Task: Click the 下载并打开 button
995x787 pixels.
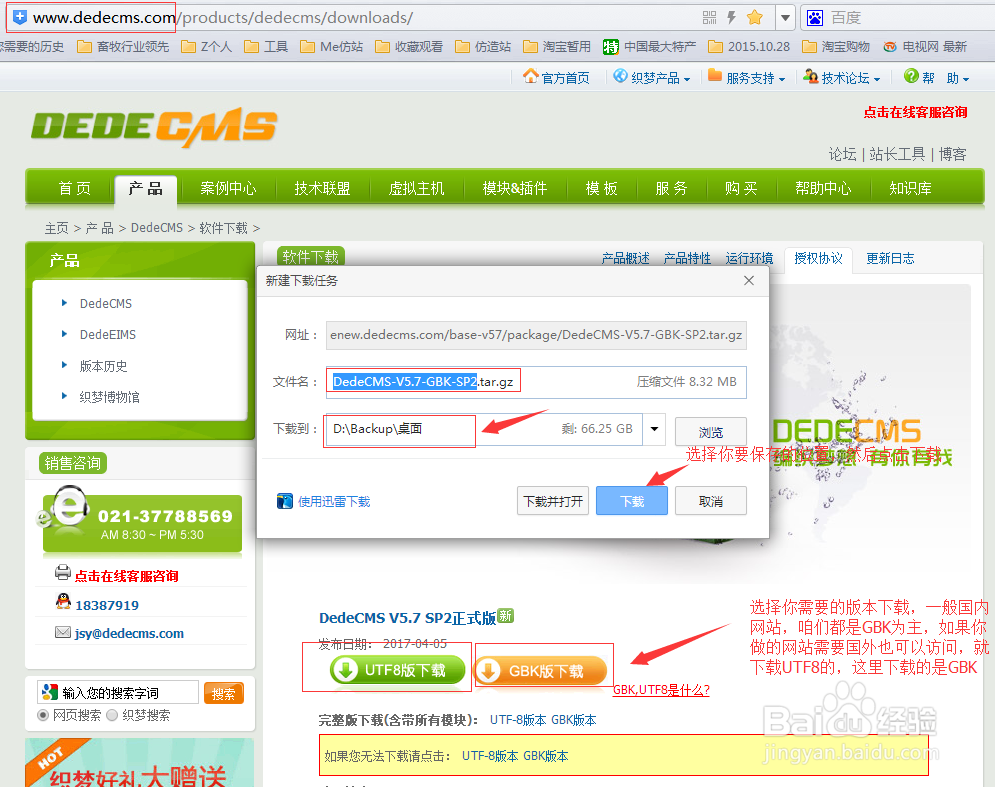Action: coord(553,501)
